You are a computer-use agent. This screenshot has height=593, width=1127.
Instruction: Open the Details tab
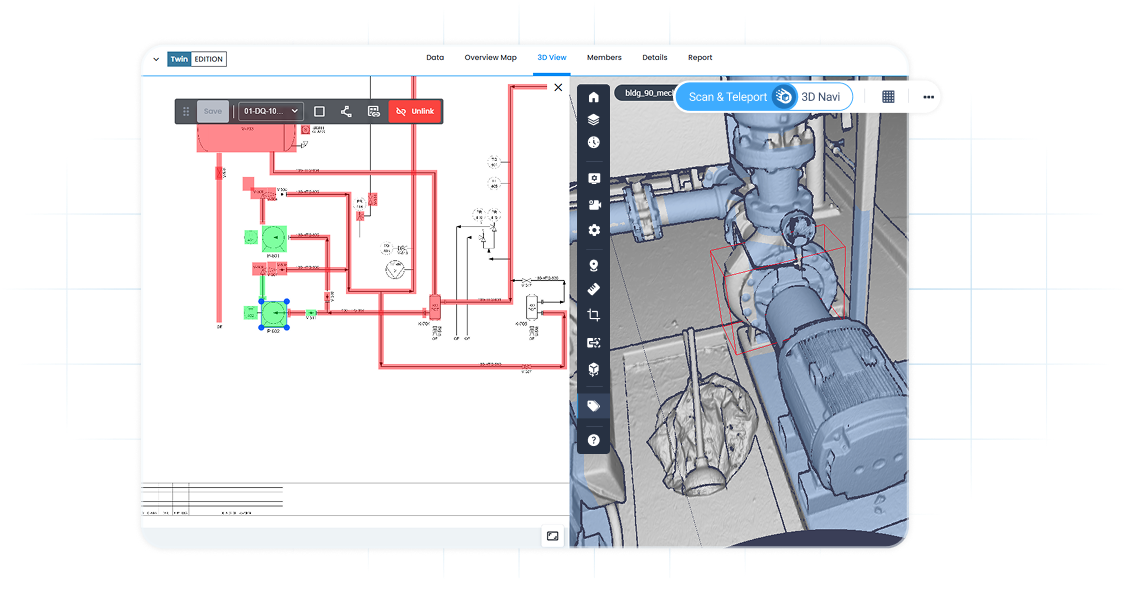pos(655,58)
